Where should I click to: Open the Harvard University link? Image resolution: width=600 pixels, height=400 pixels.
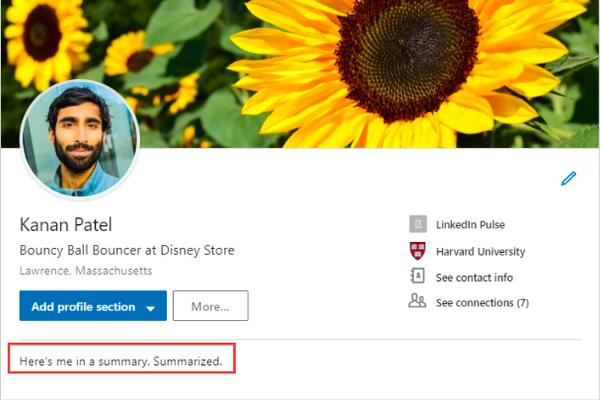480,251
